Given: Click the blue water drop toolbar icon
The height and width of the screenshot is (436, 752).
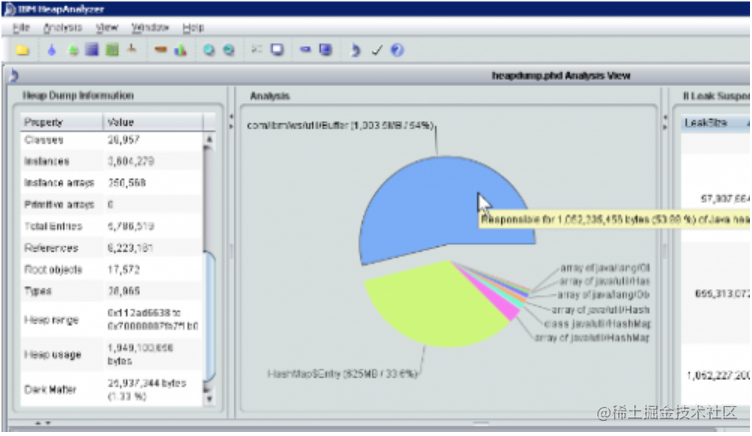Looking at the screenshot, I should [52, 50].
